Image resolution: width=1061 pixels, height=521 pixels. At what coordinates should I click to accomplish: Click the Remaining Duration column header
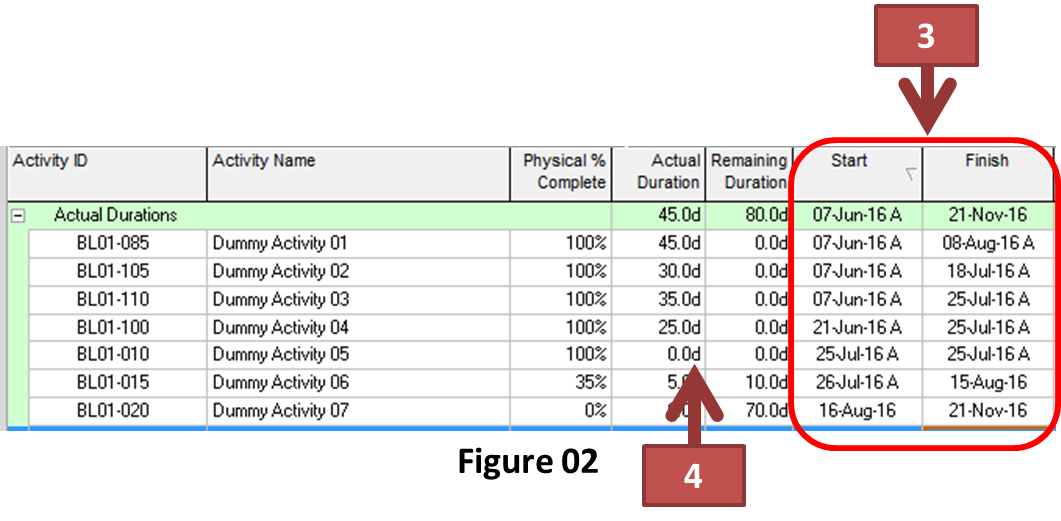coord(748,174)
